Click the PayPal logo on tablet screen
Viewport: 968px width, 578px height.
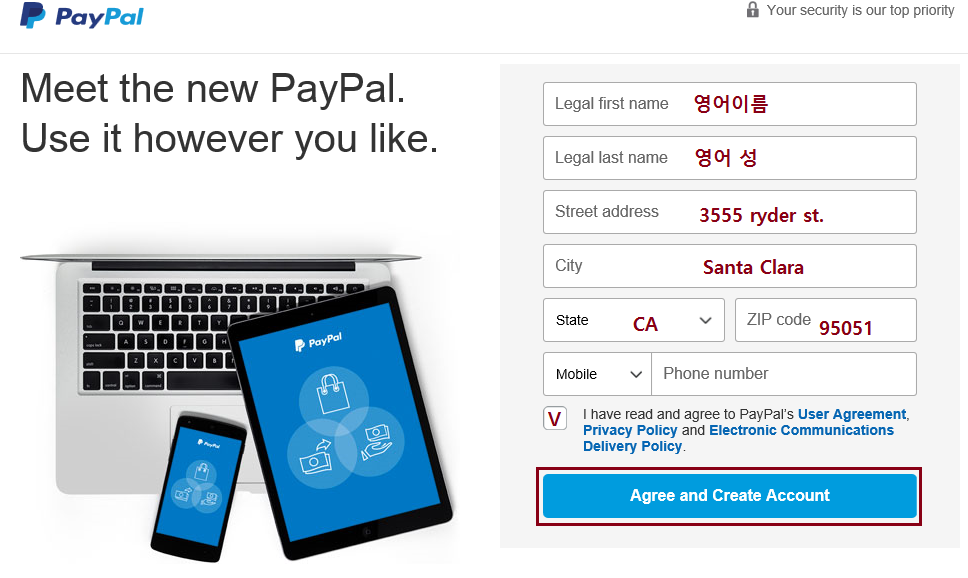[319, 341]
